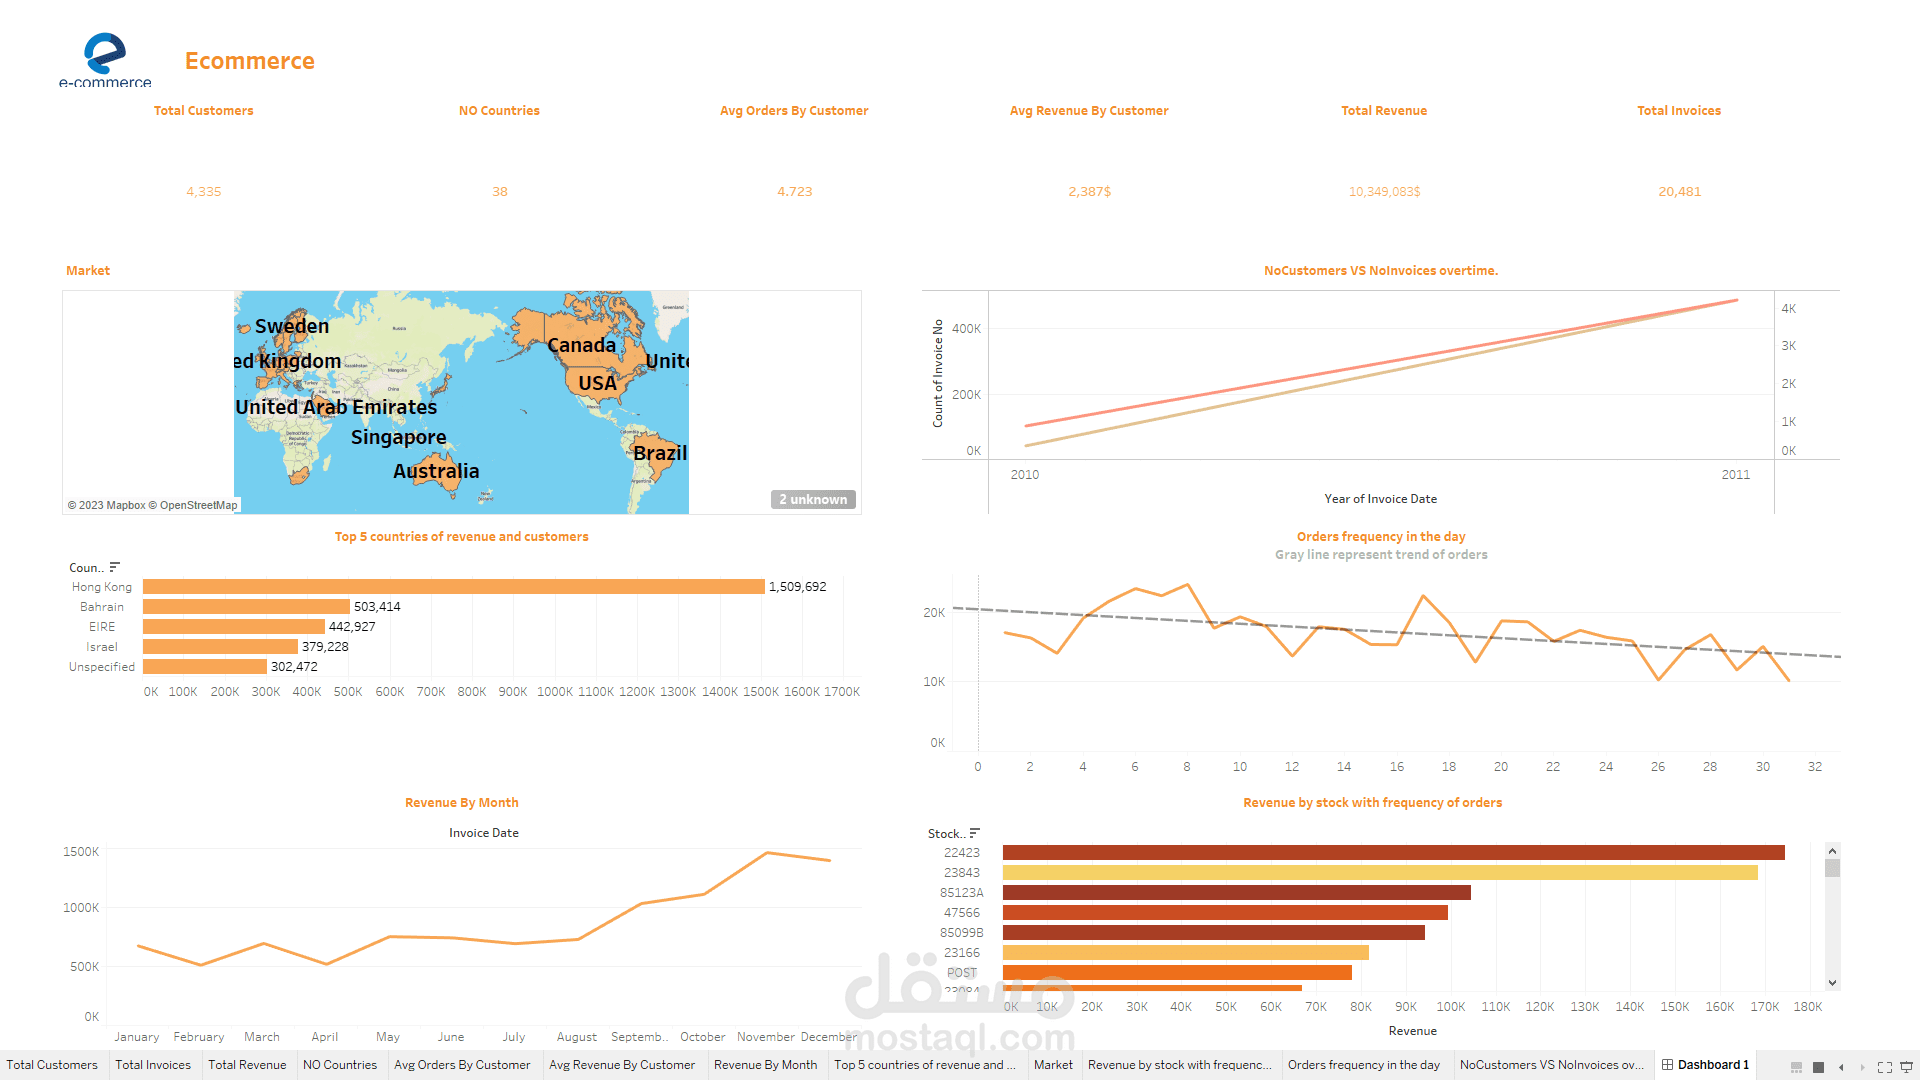Click the show tabs square icon
Viewport: 1920px width, 1080px height.
coord(1819,1067)
